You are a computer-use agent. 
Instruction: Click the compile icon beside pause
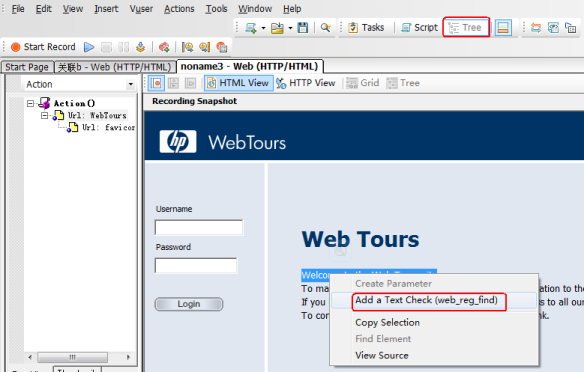(140, 47)
